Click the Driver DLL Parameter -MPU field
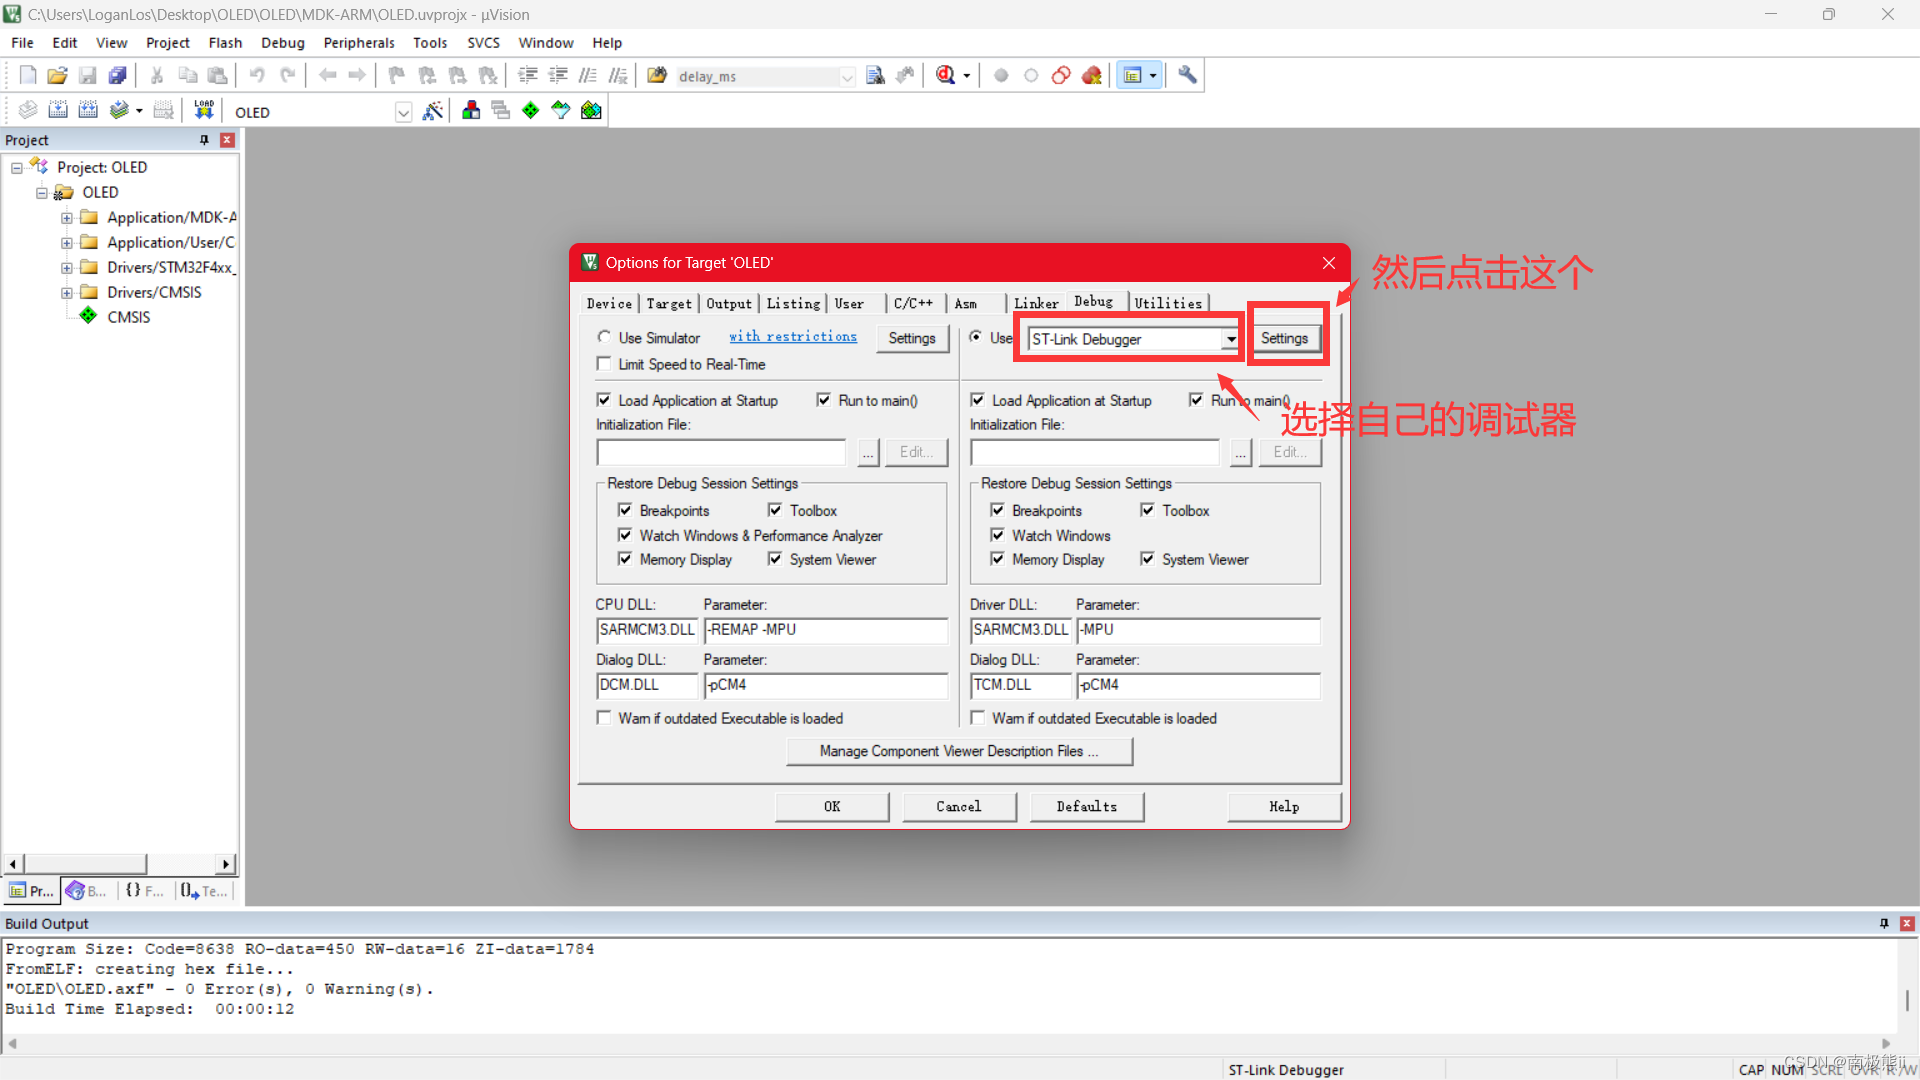 point(1198,630)
